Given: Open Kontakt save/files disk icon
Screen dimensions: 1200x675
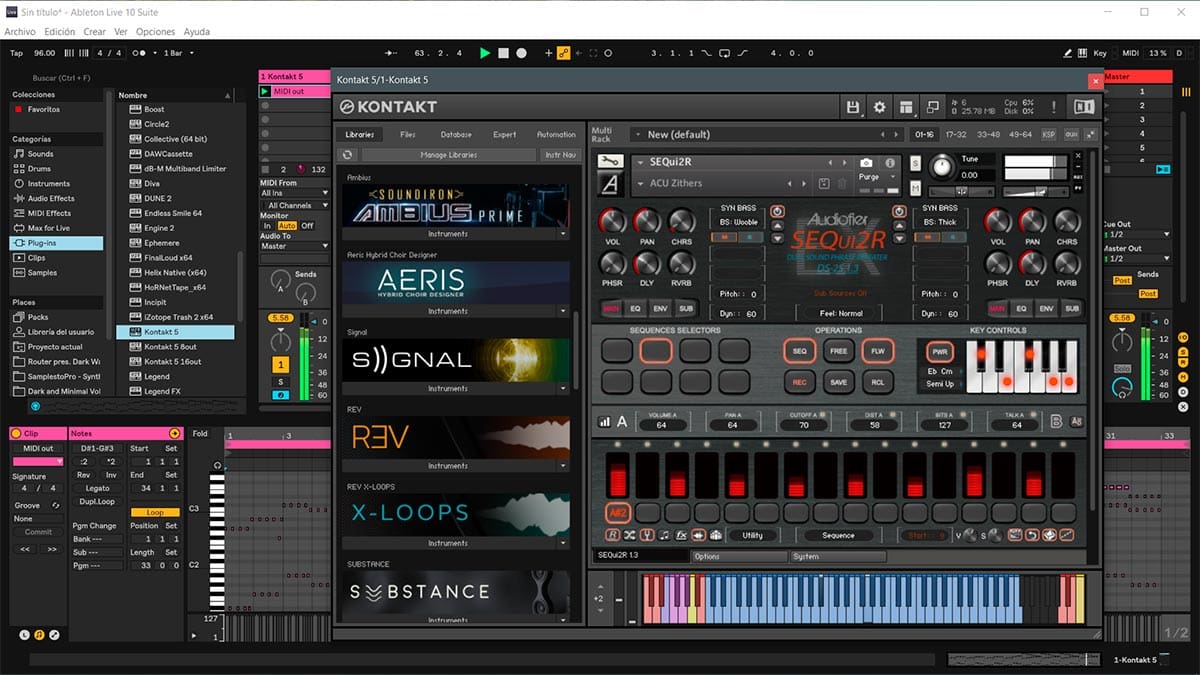Looking at the screenshot, I should [853, 107].
